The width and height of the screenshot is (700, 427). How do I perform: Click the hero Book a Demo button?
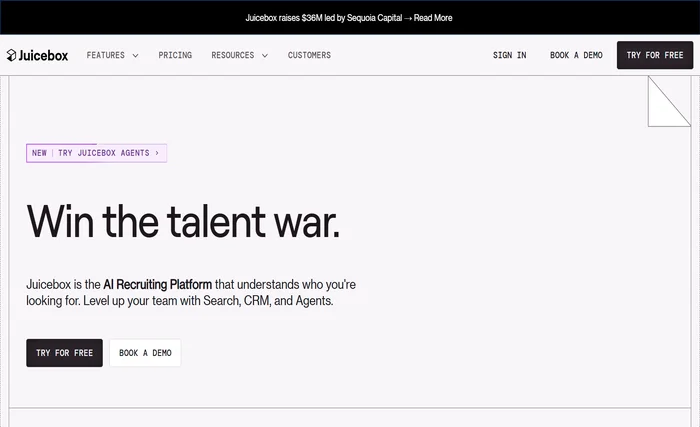[x=145, y=353]
